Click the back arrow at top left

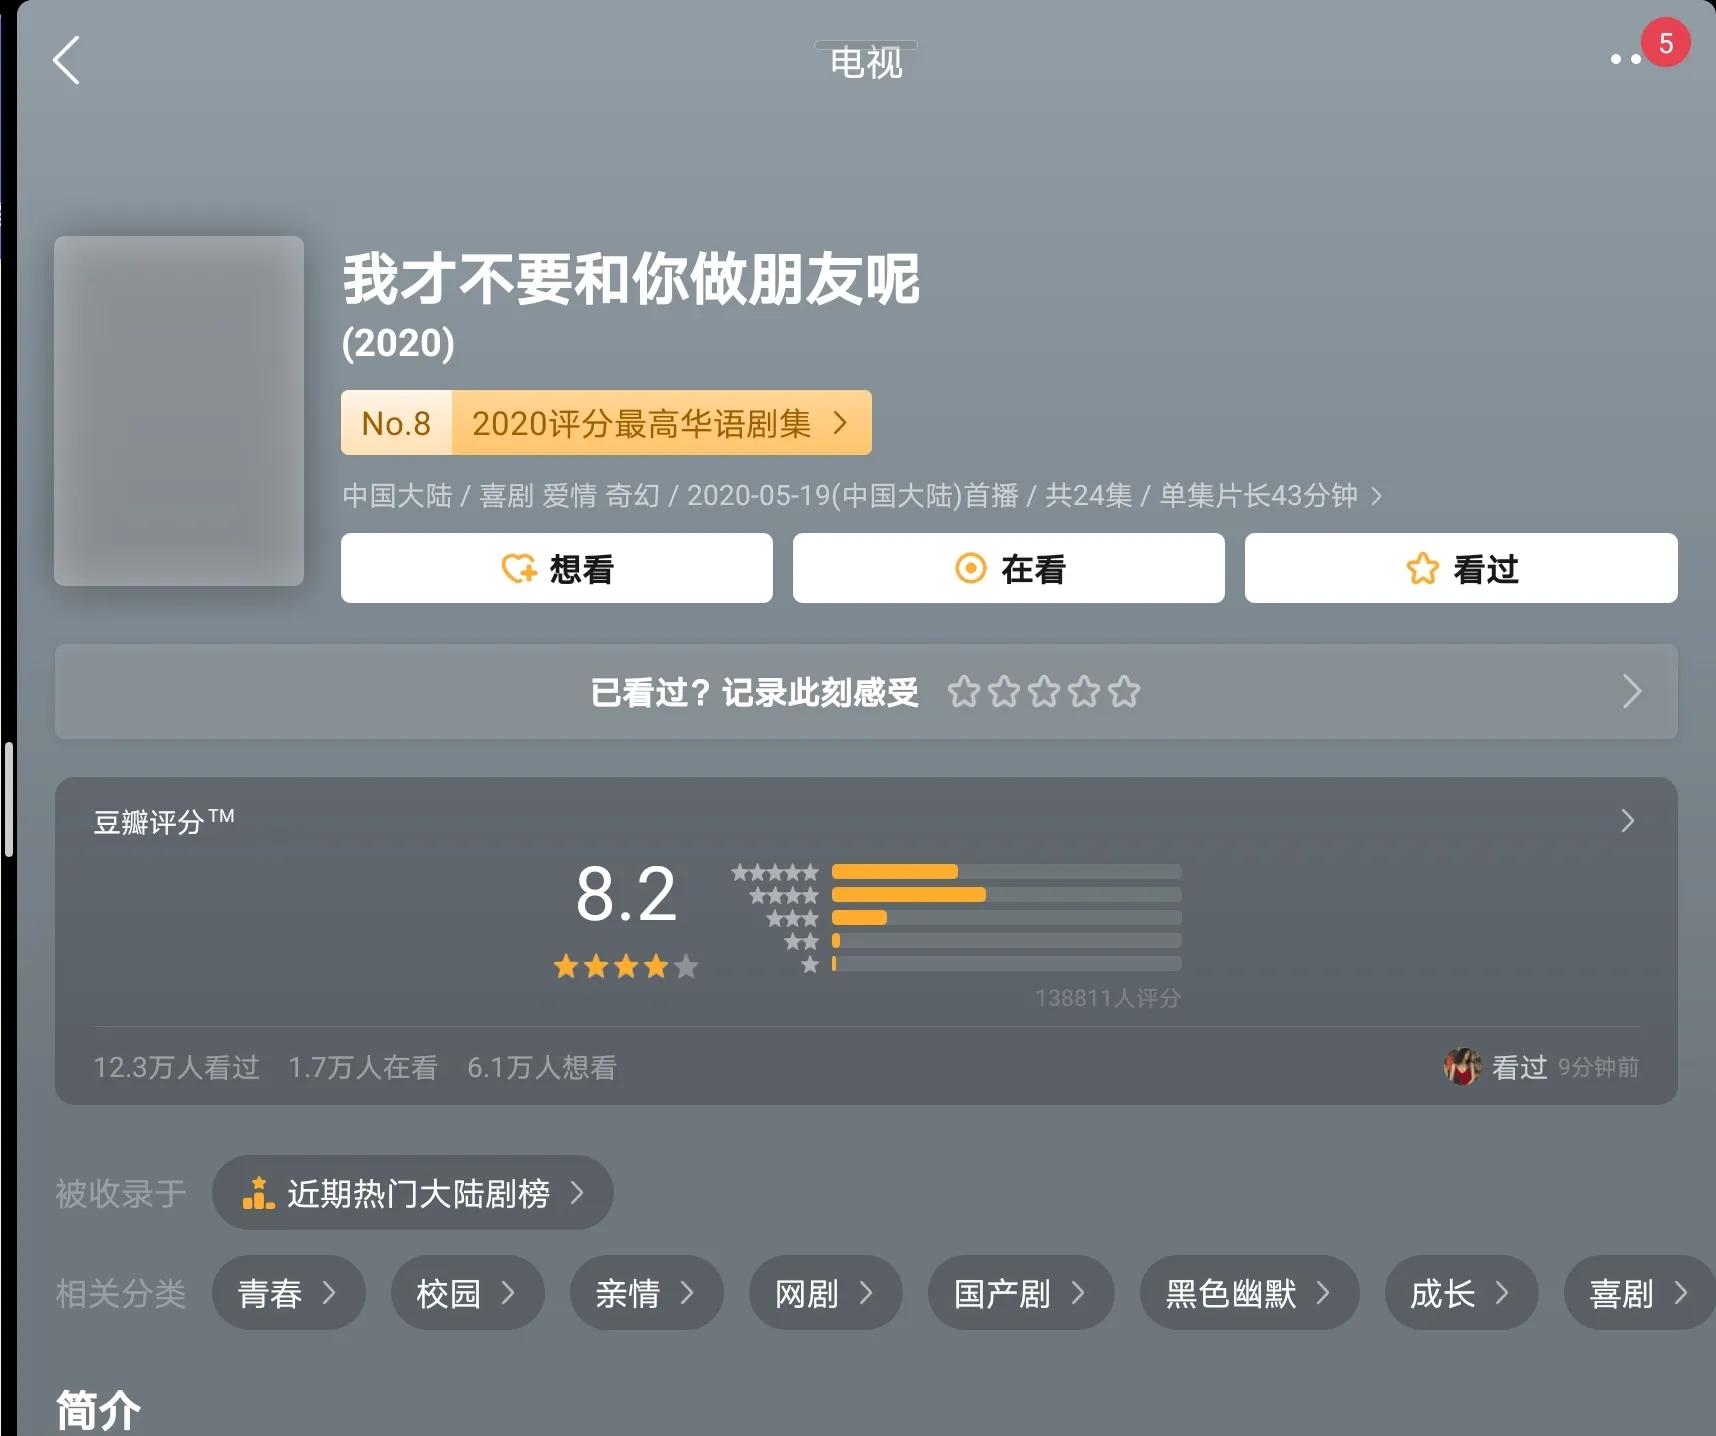pos(66,61)
